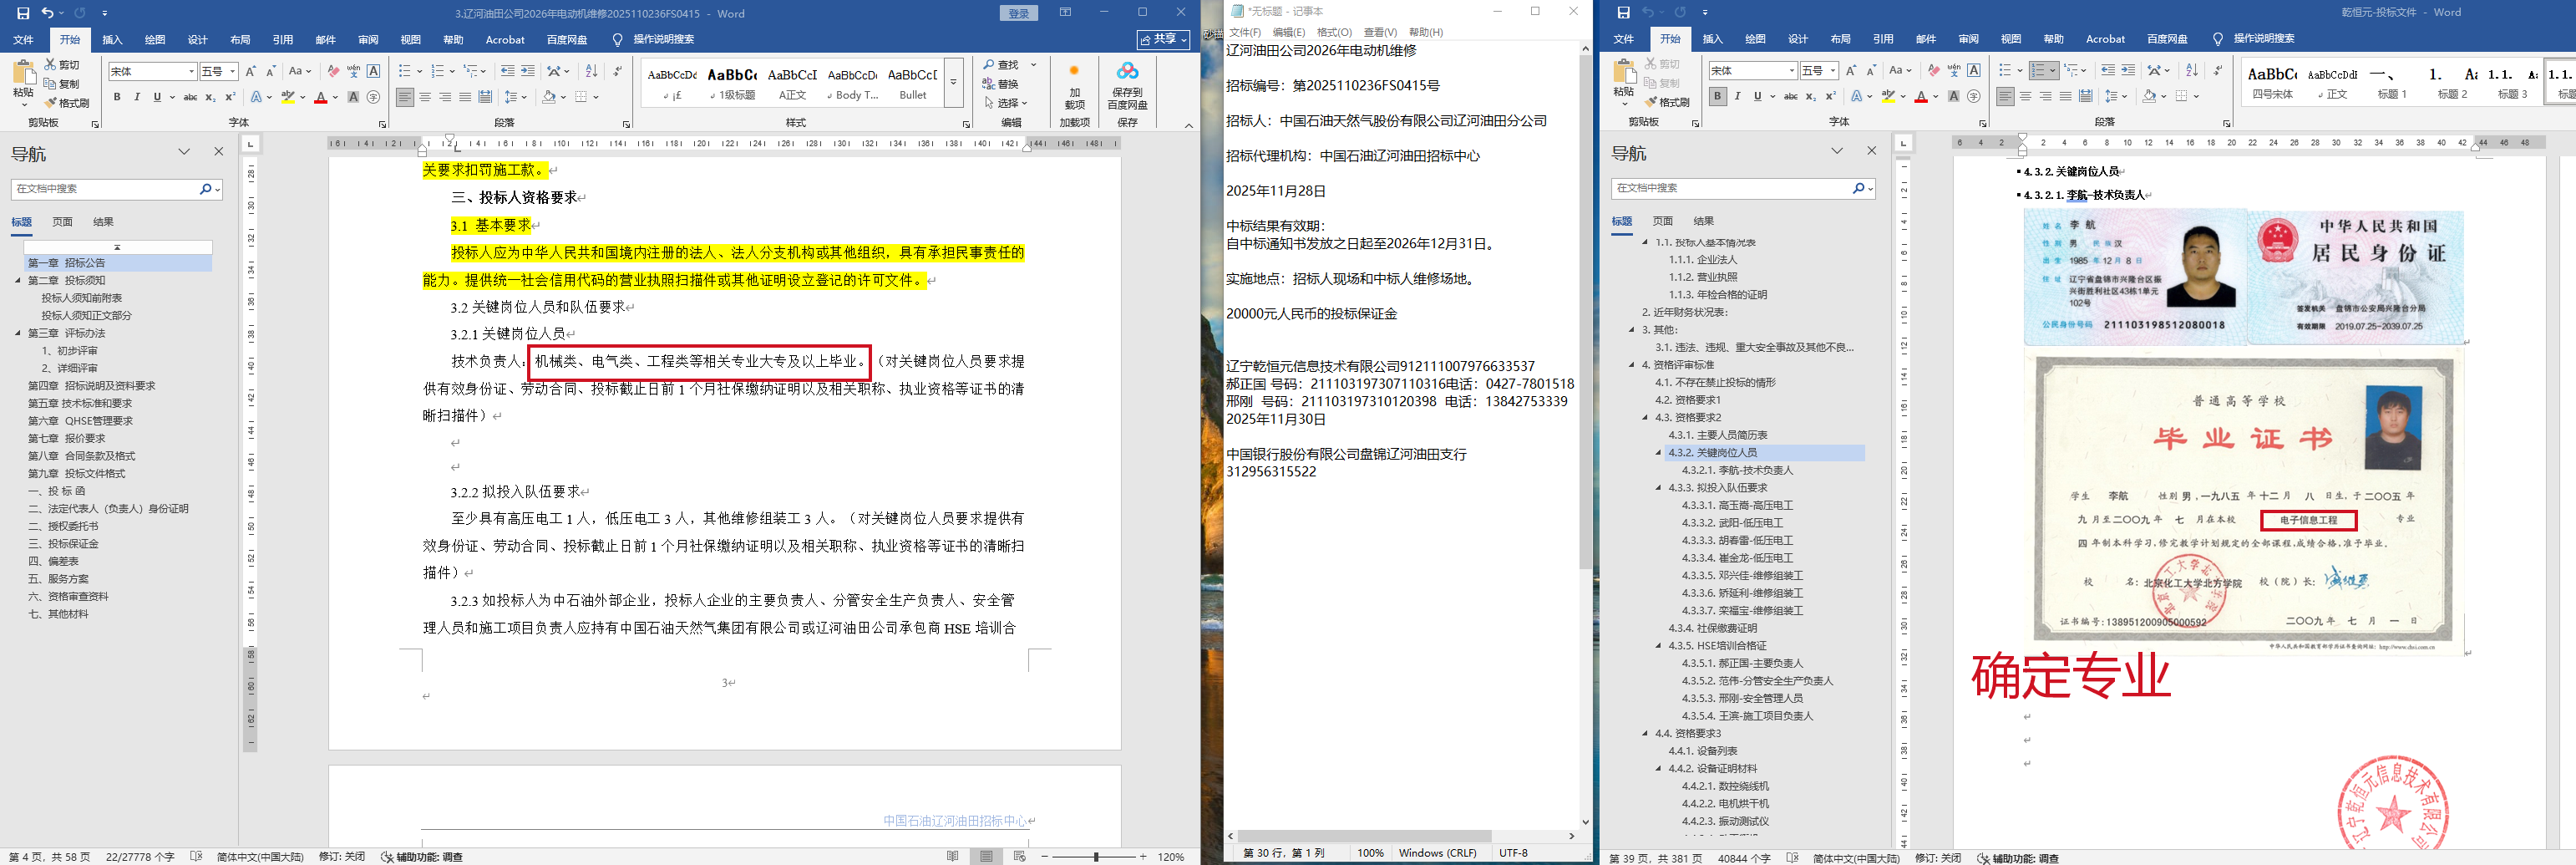Click phonetic guide icon in right Word ribbon
Viewport: 2576px width, 865px height.
[1954, 70]
